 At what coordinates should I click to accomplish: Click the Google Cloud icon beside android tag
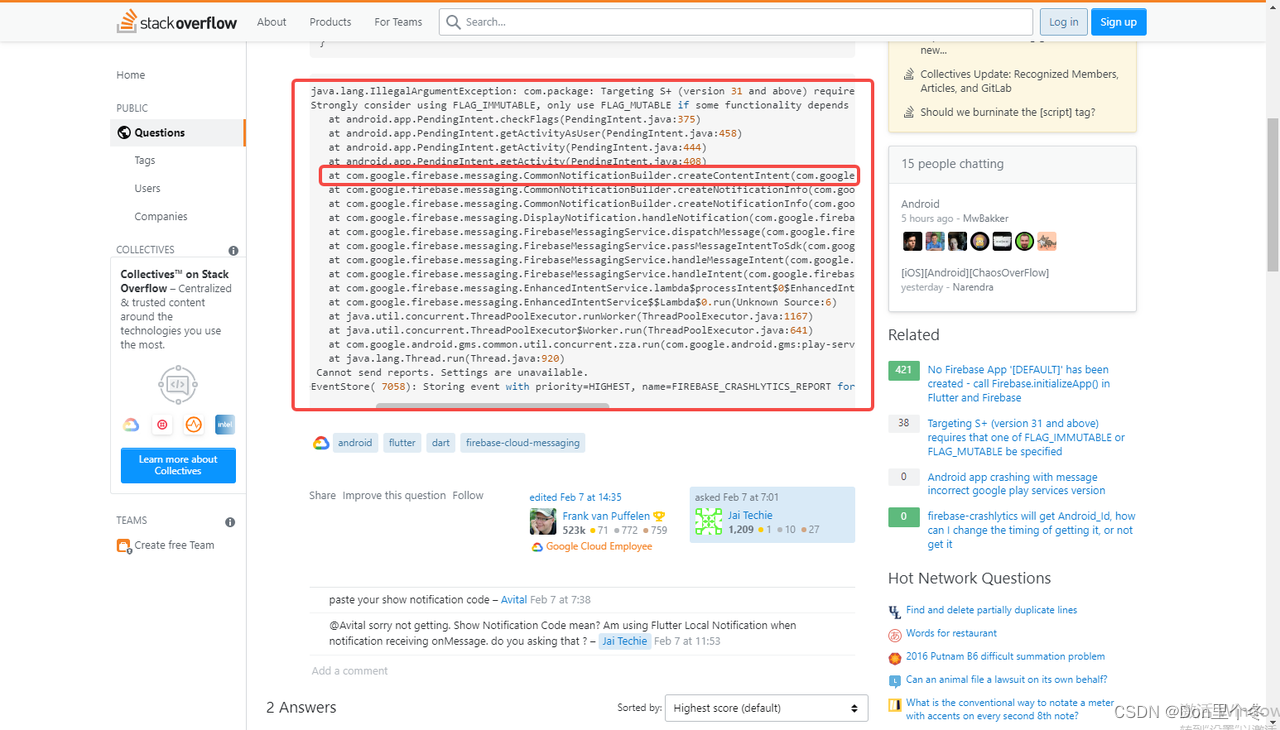321,443
